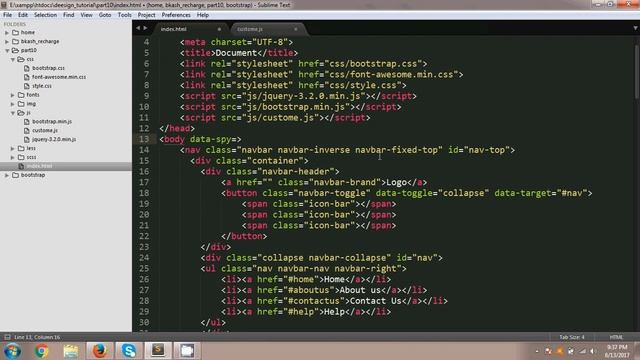Image resolution: width=640 pixels, height=360 pixels.
Task: Open Skype from the taskbar
Action: (129, 351)
